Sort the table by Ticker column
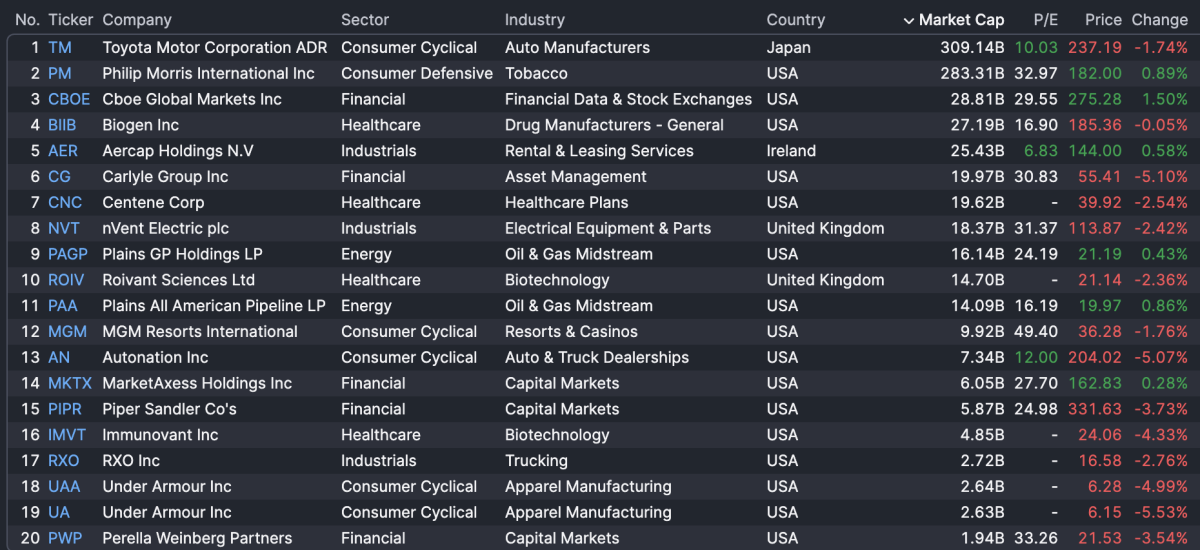Viewport: 1200px width, 550px height. coord(70,20)
